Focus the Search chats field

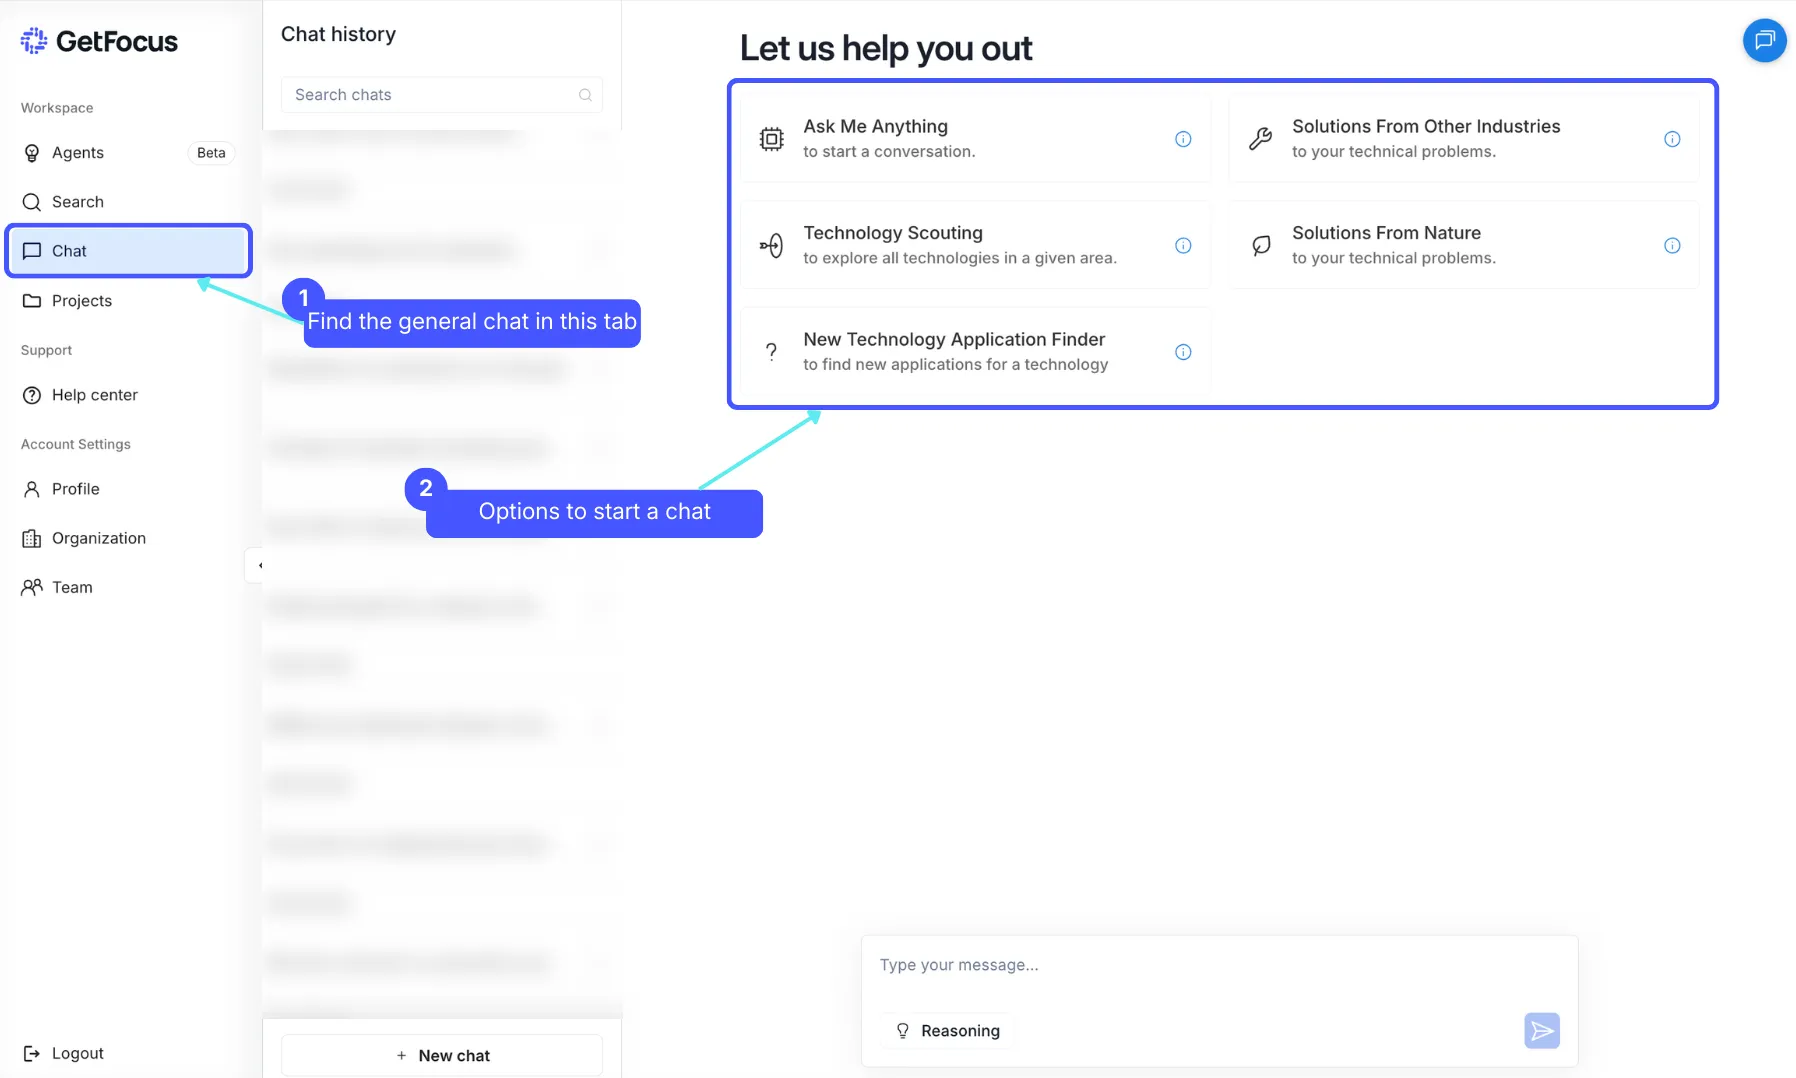coord(442,95)
